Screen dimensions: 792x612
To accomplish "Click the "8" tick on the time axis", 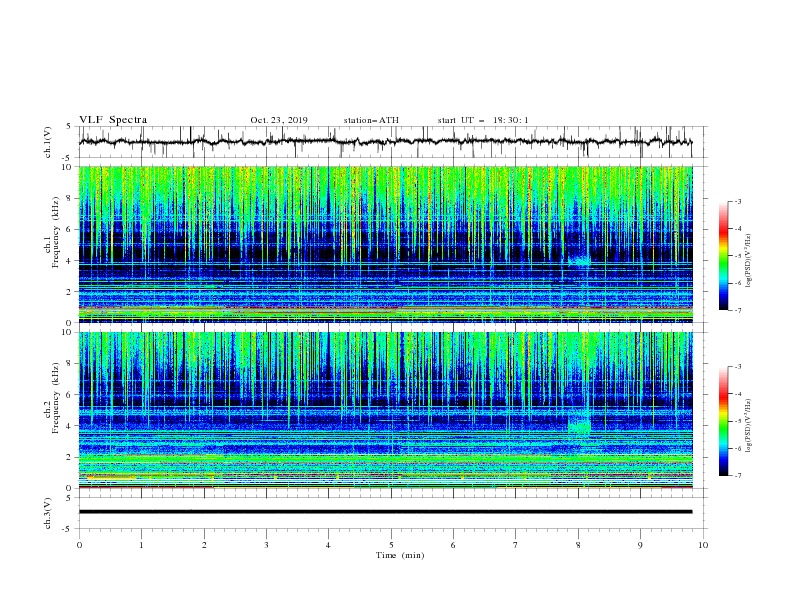I will coord(578,545).
